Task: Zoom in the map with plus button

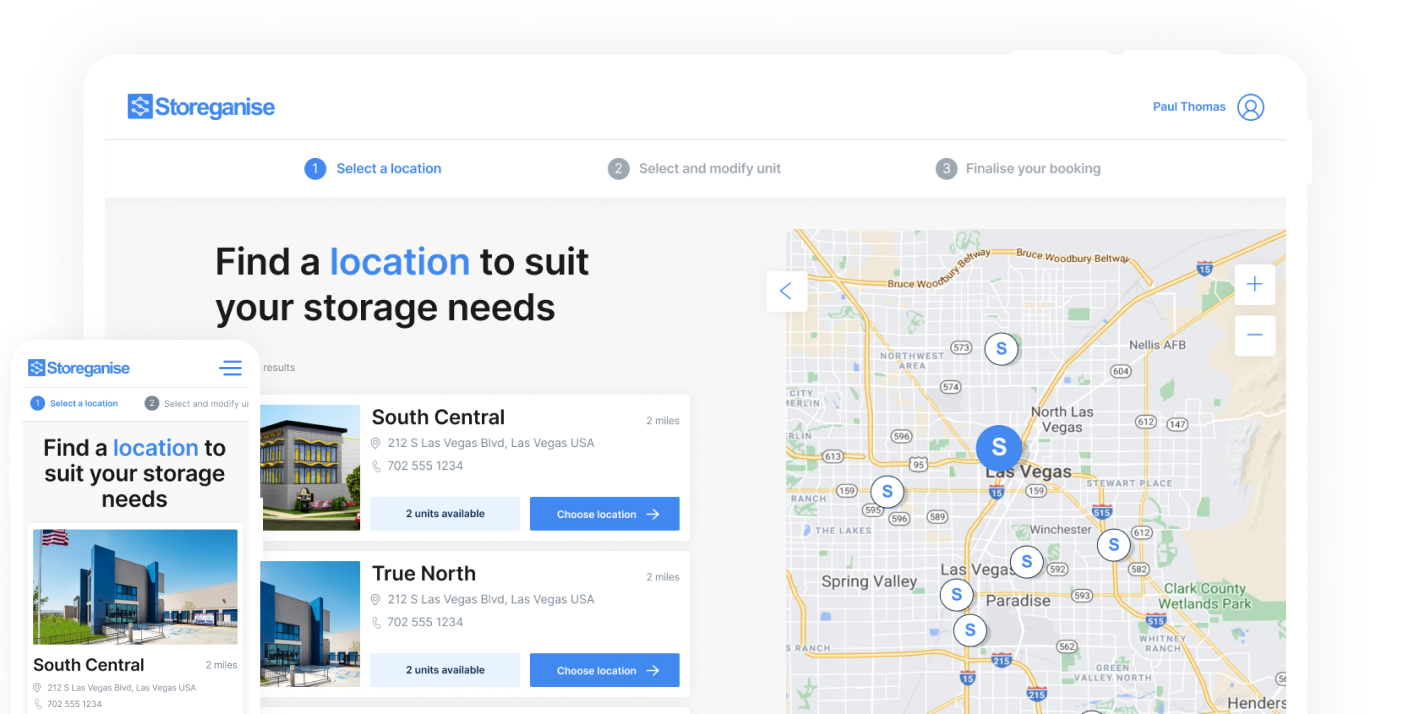Action: [1254, 285]
